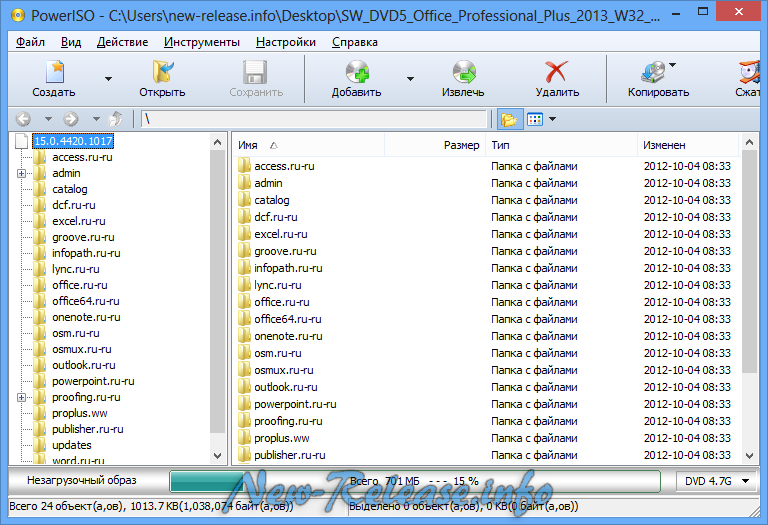
Task: Delete selection with the Удалить red X
Action: (x=556, y=72)
